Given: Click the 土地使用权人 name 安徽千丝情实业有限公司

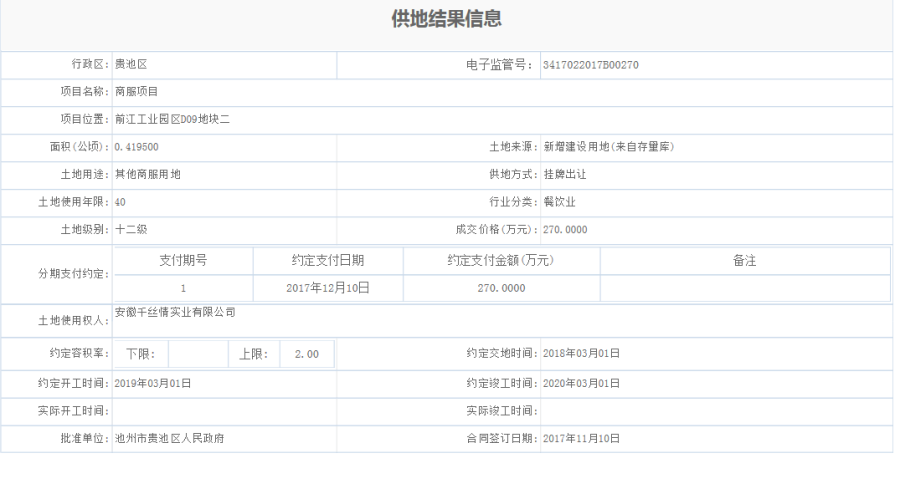Looking at the screenshot, I should (175, 313).
